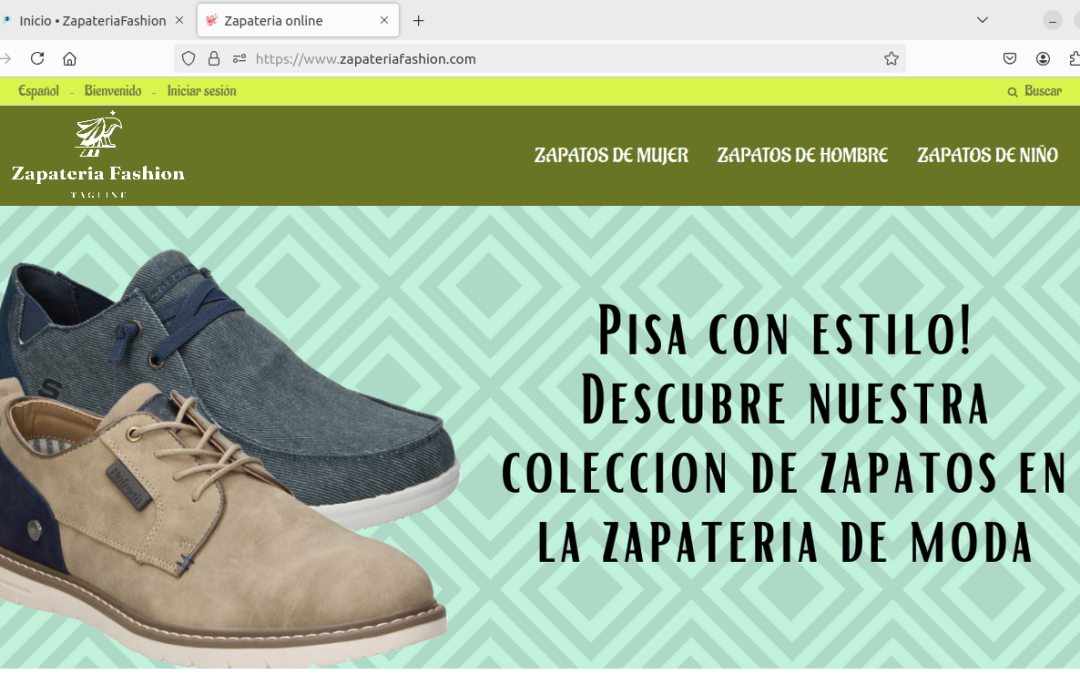Select the search magnifier icon near Buscar
1080x675 pixels.
point(1012,91)
